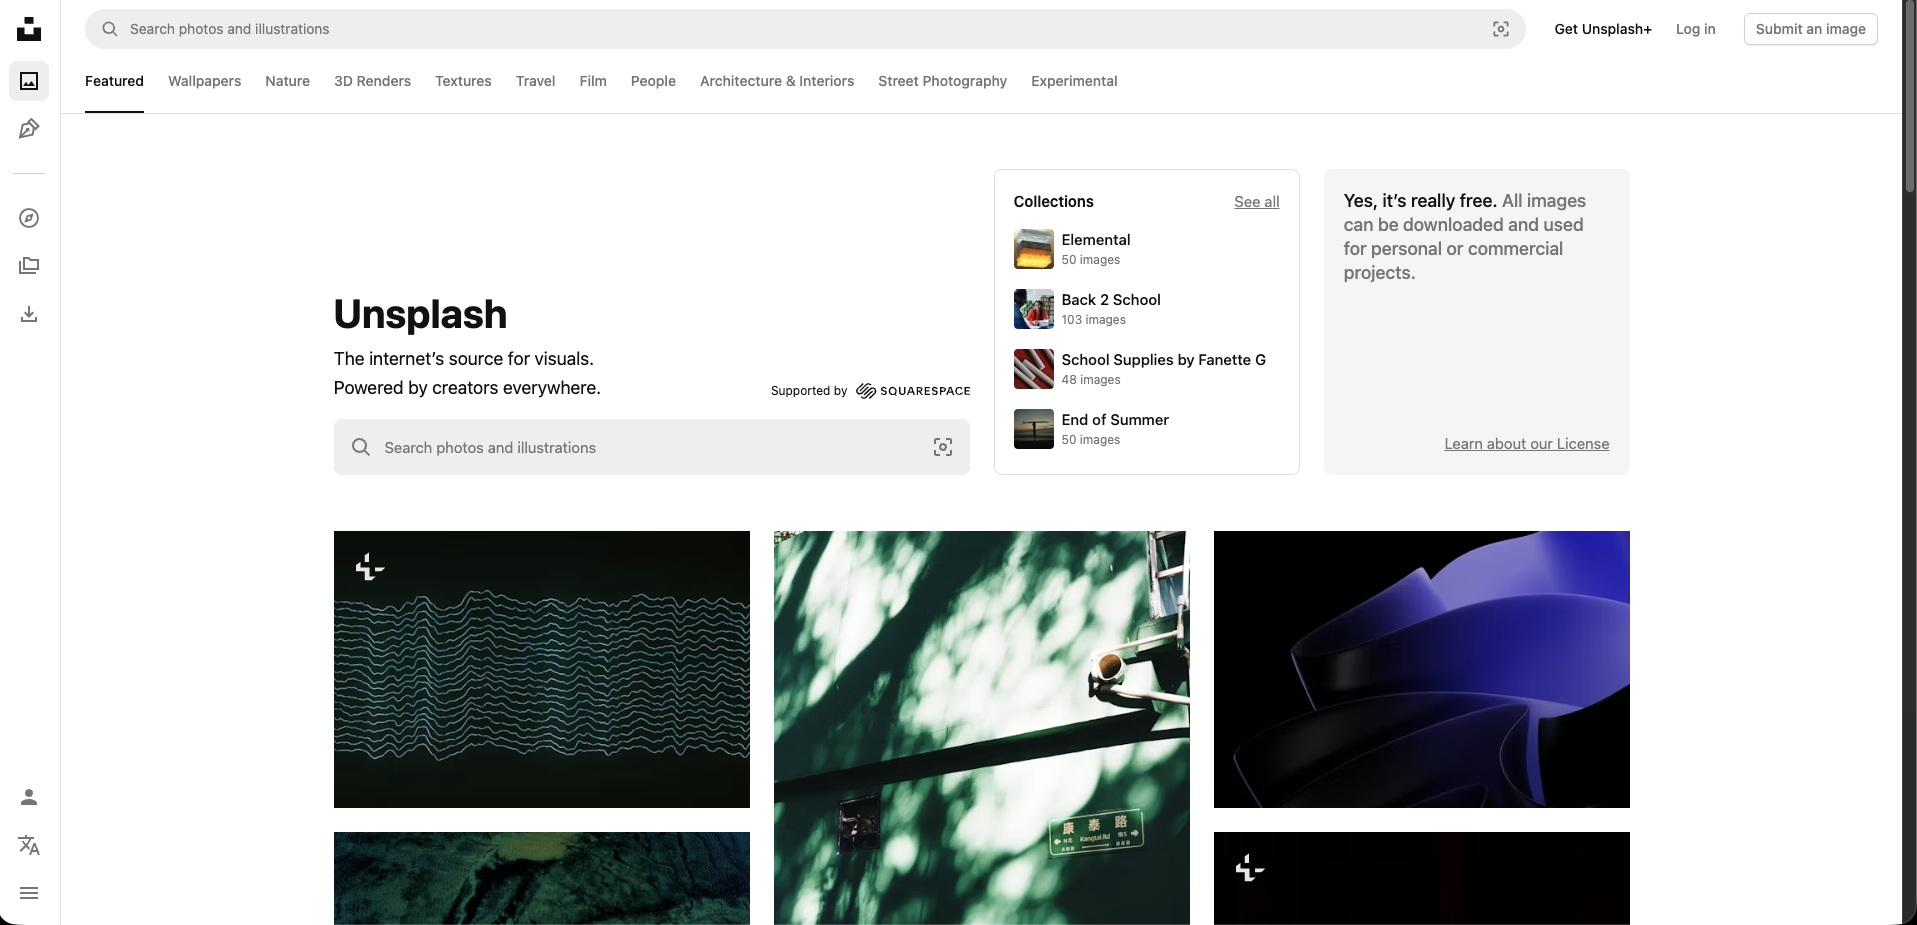The image size is (1917, 925).
Task: Click the hero Search photos and illustrations field
Action: [x=640, y=447]
